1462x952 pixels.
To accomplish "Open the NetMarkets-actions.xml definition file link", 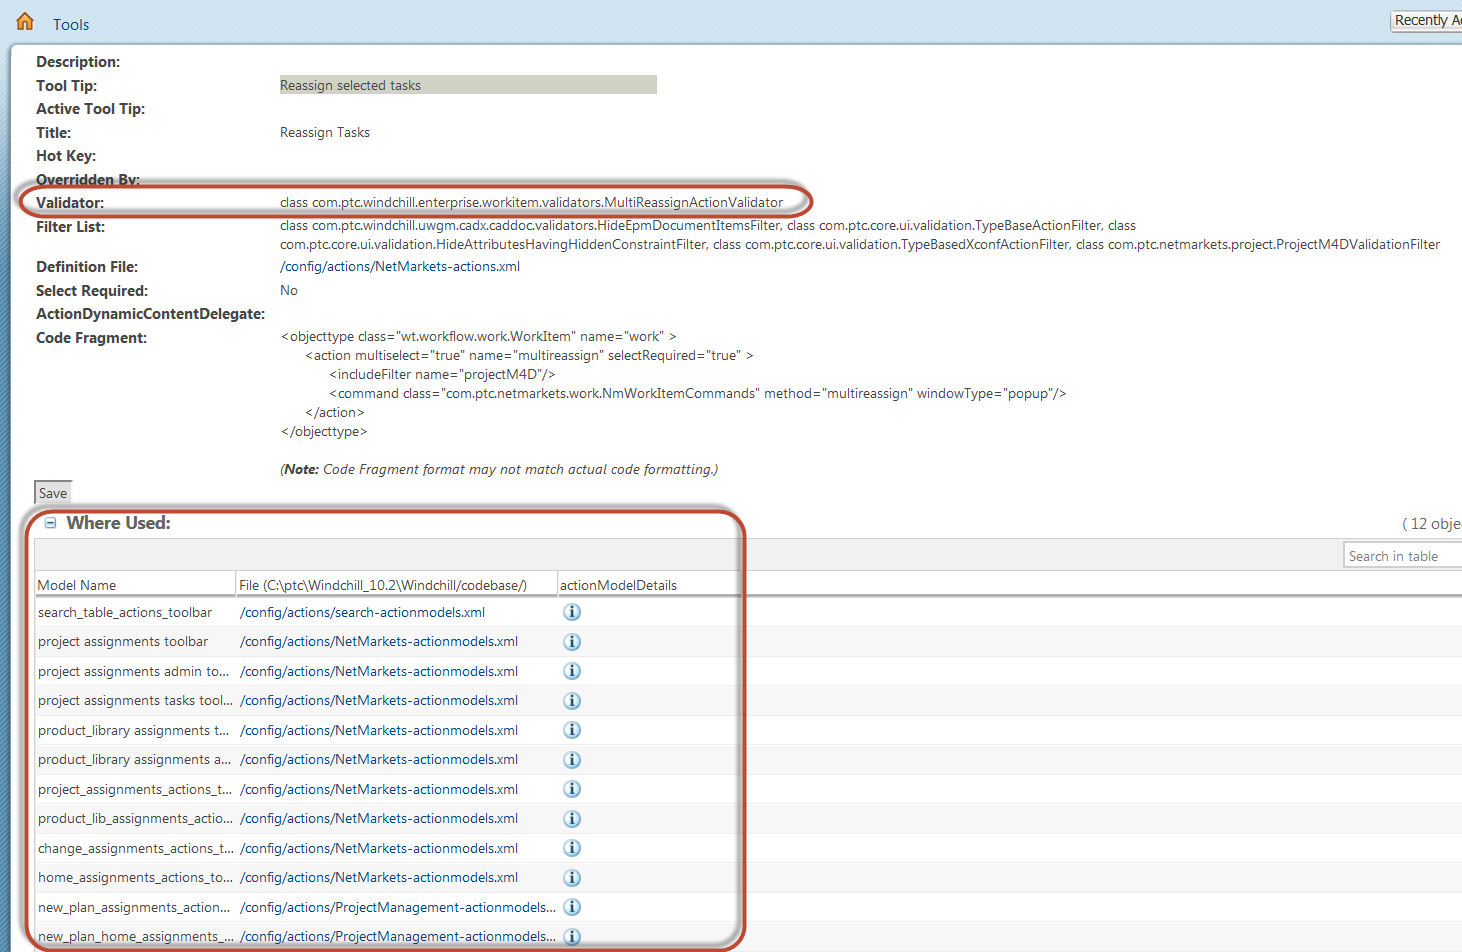I will (400, 266).
